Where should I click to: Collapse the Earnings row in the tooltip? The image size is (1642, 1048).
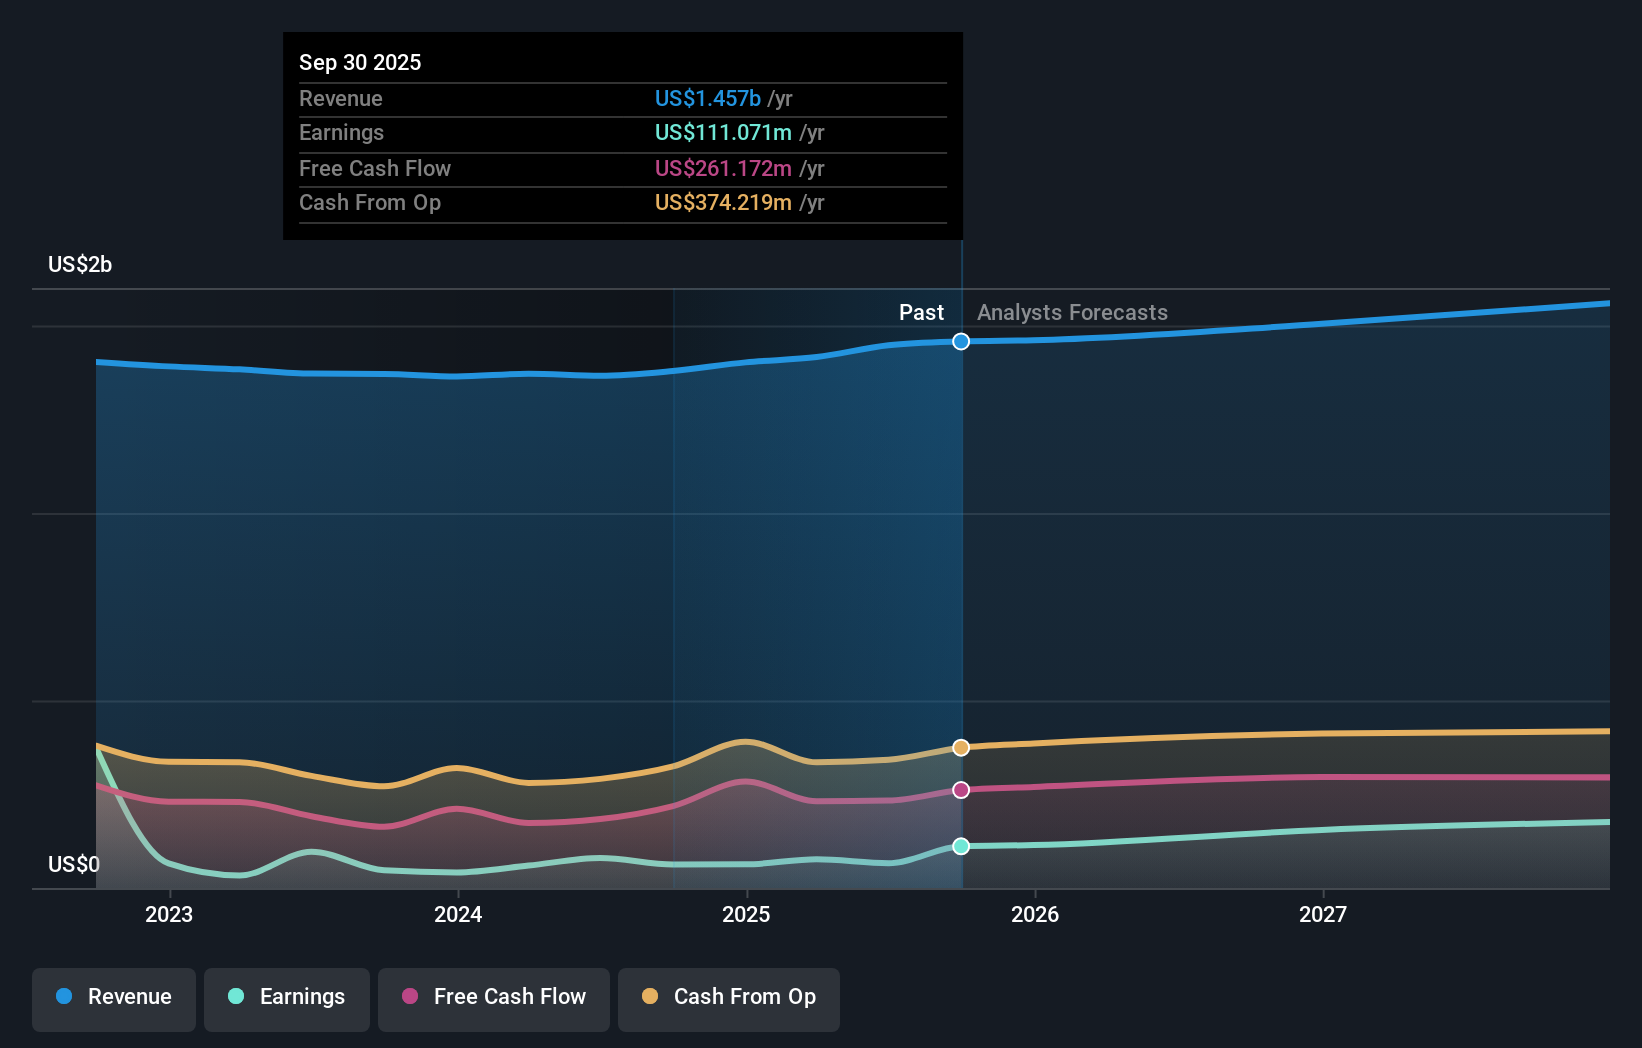point(341,132)
